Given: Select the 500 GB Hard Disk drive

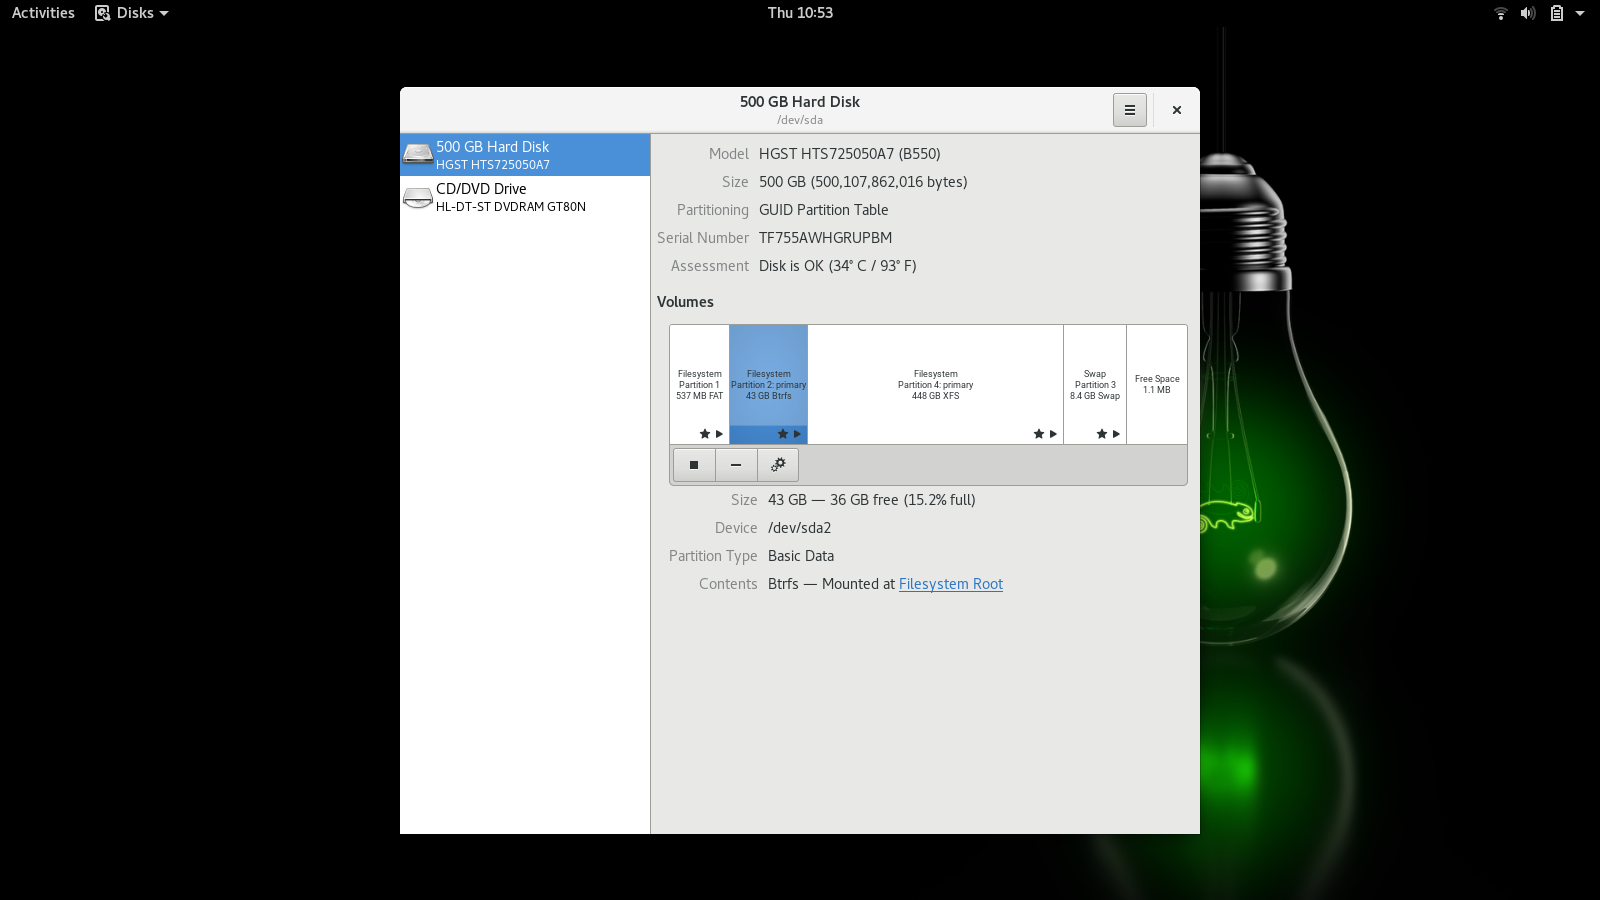Looking at the screenshot, I should 525,155.
